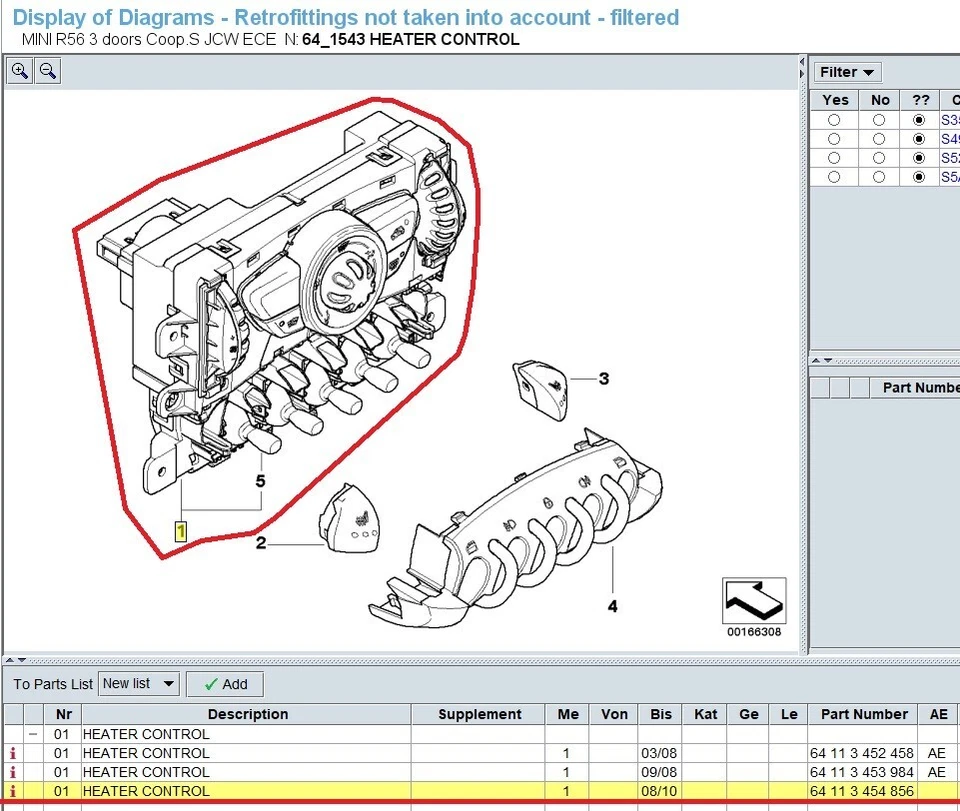This screenshot has height=811, width=960.
Task: Open the Filter dropdown menu
Action: click(847, 72)
